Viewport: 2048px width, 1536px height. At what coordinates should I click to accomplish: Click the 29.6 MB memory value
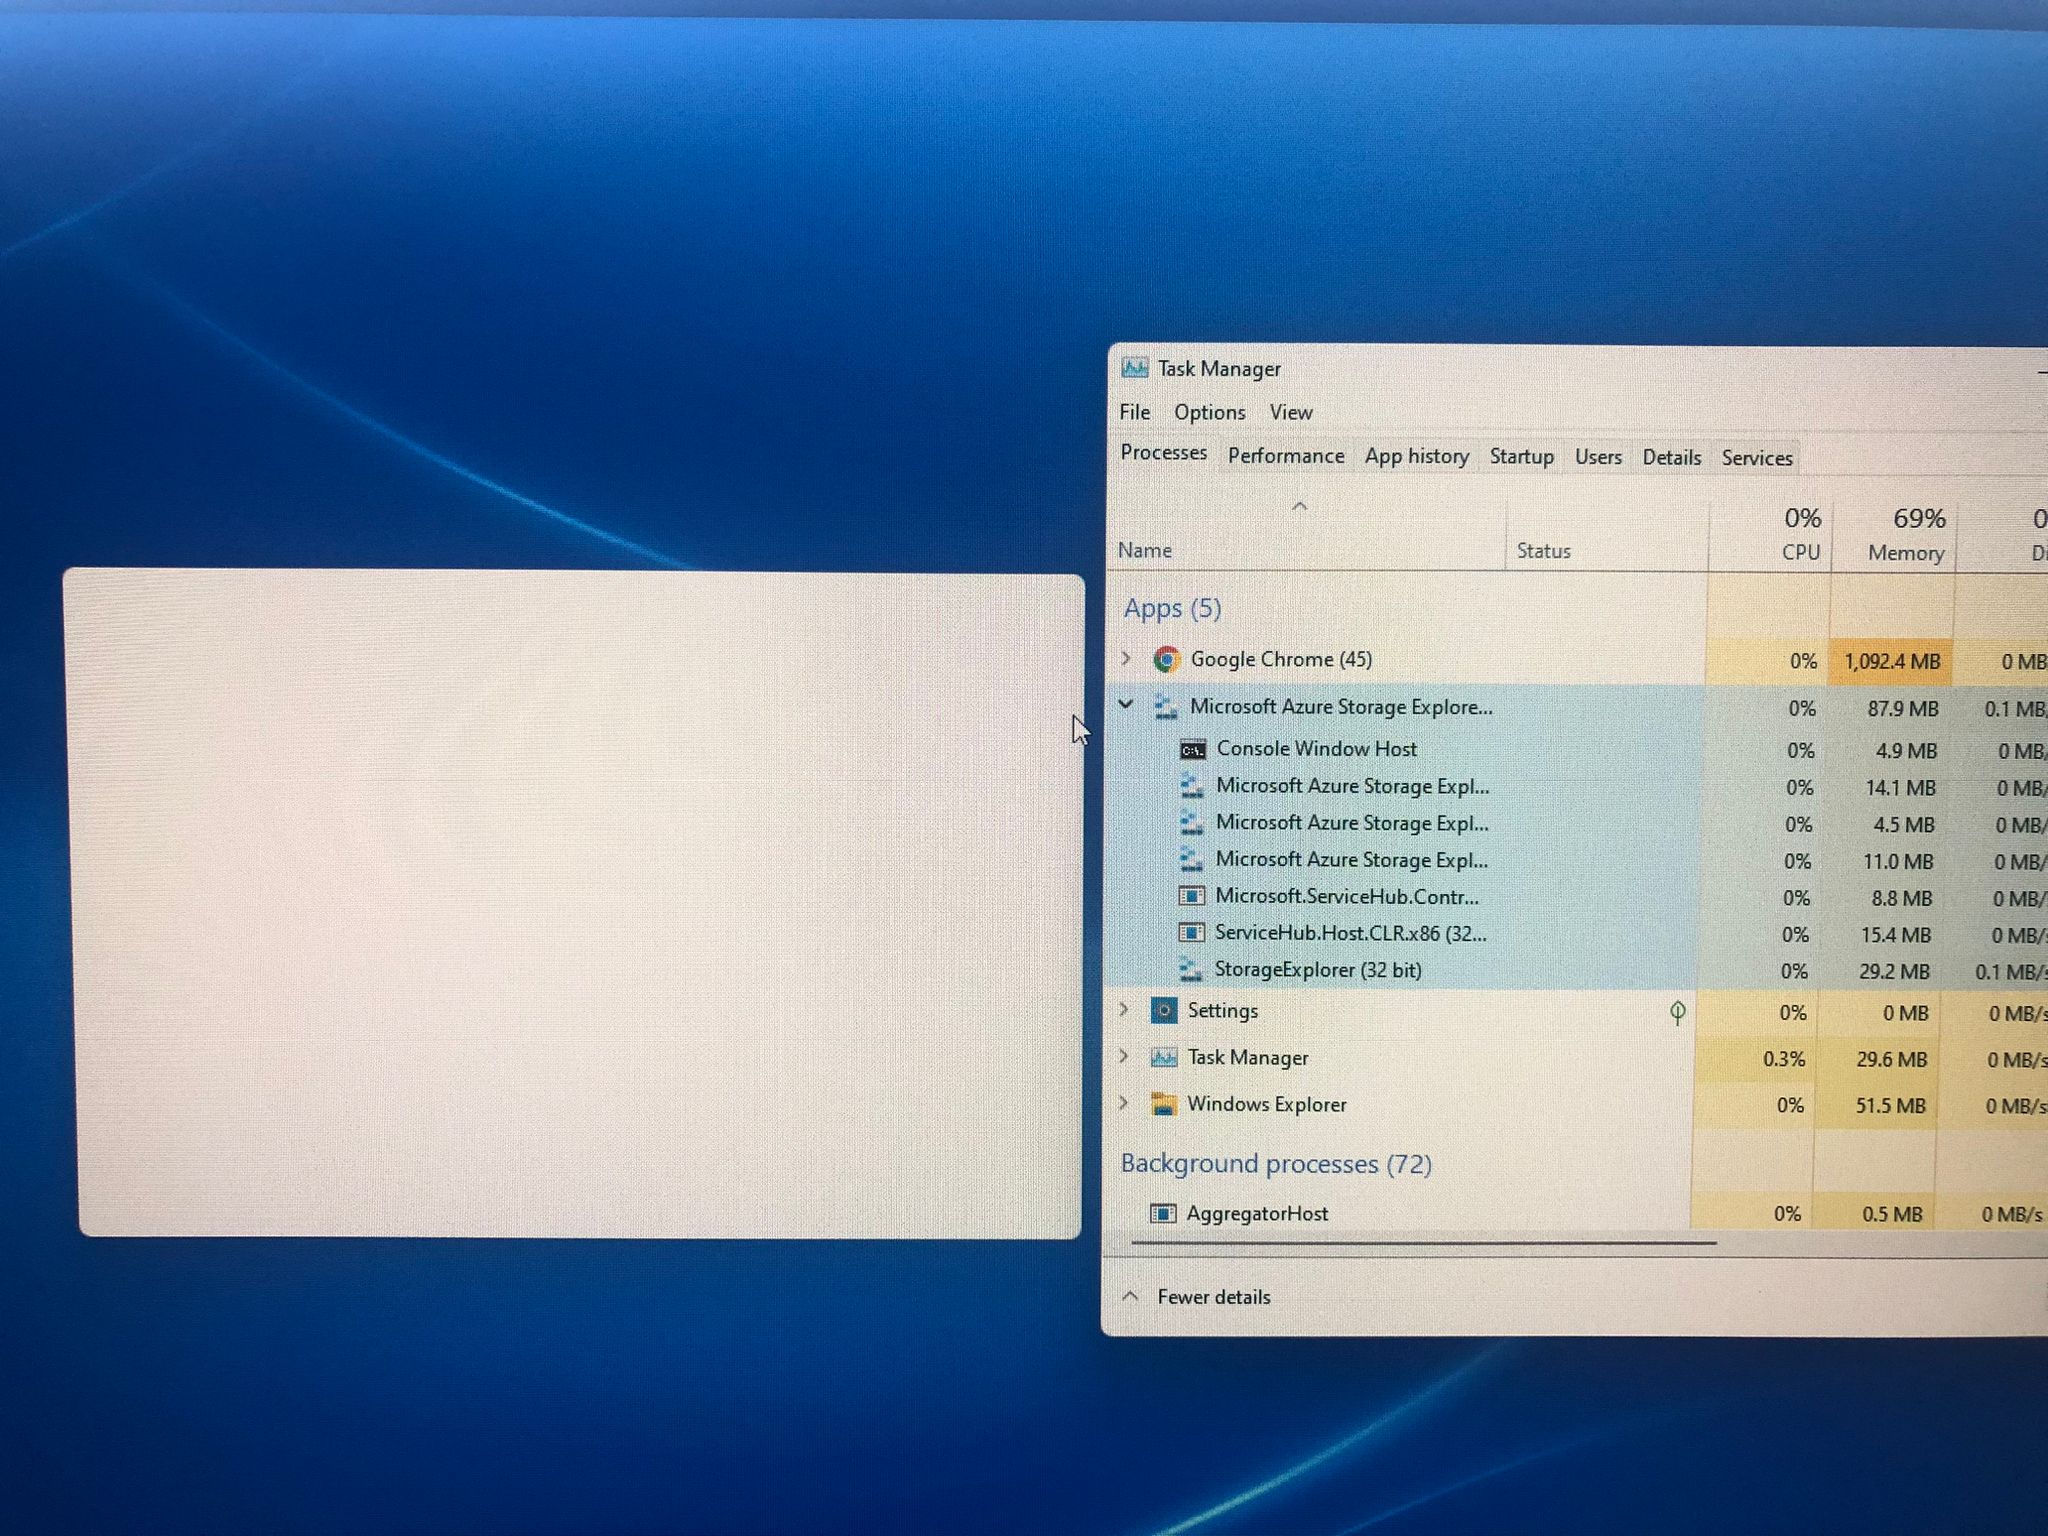[x=1891, y=1059]
